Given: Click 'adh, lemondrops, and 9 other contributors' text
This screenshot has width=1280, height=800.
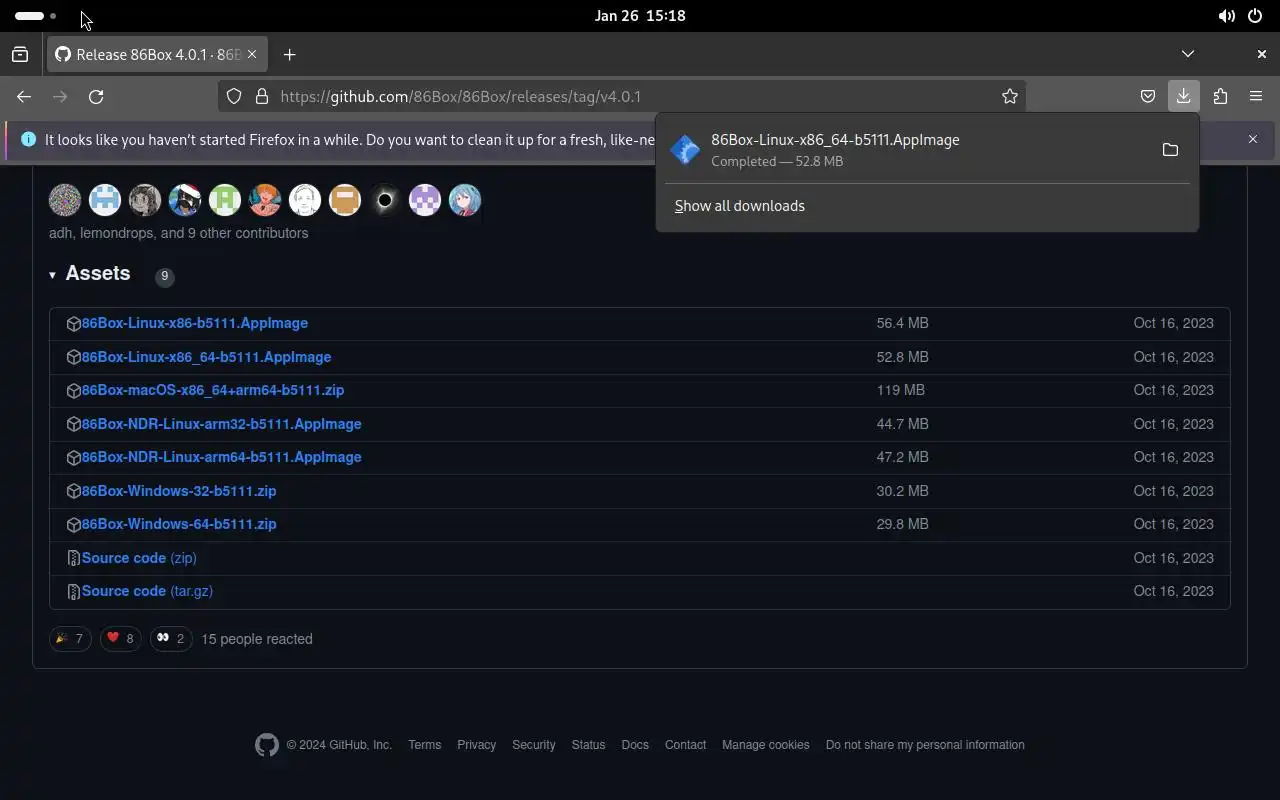Looking at the screenshot, I should [178, 233].
